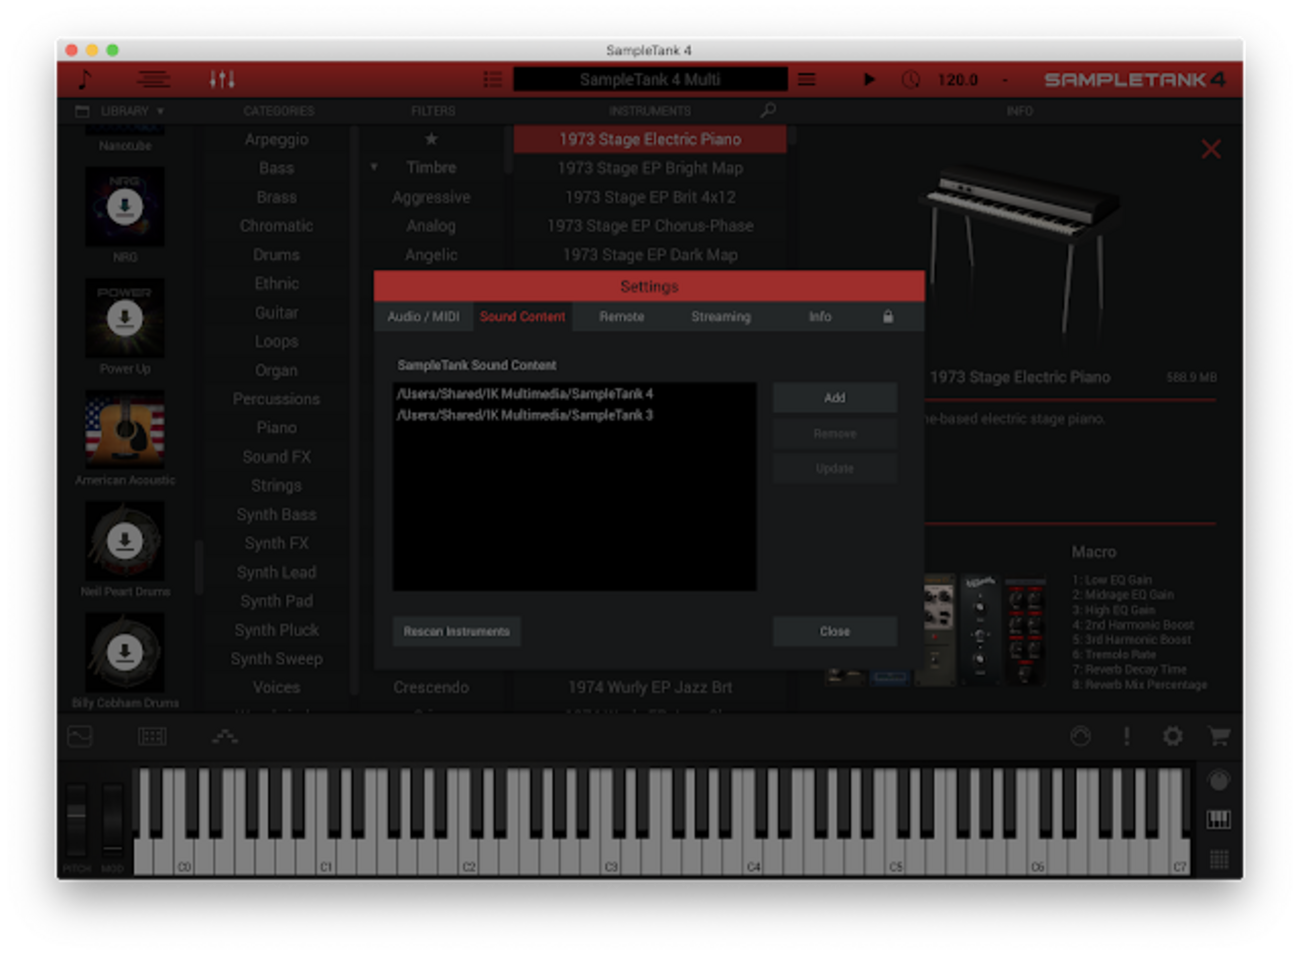Select the Crescendo filter
Image resolution: width=1300 pixels, height=955 pixels.
coord(431,687)
